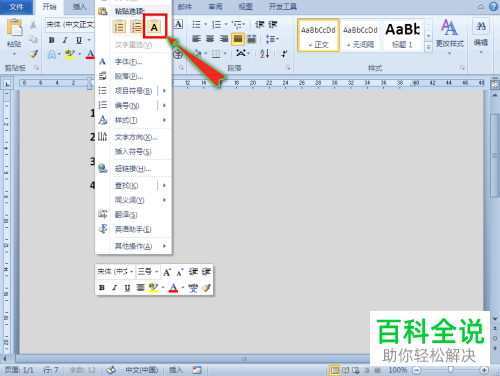This screenshot has width=500, height=376.
Task: Click the 更改样式 button
Action: 450,36
